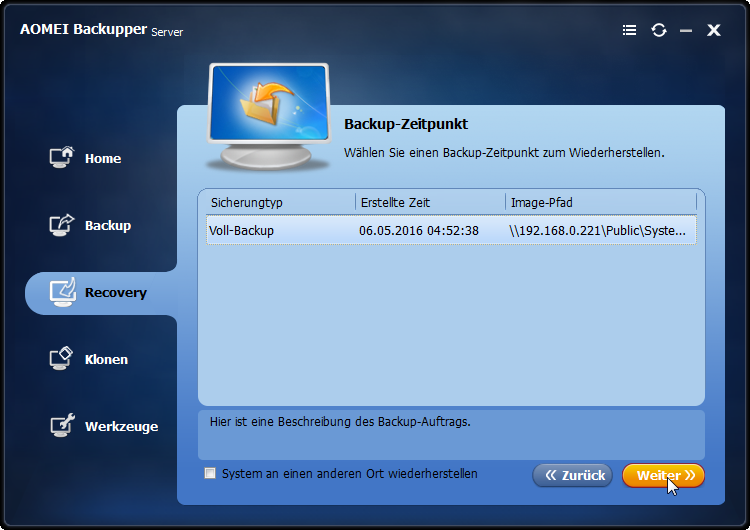Image resolution: width=750 pixels, height=530 pixels.
Task: Sort by Image-Pfad column header
Action: click(x=601, y=202)
